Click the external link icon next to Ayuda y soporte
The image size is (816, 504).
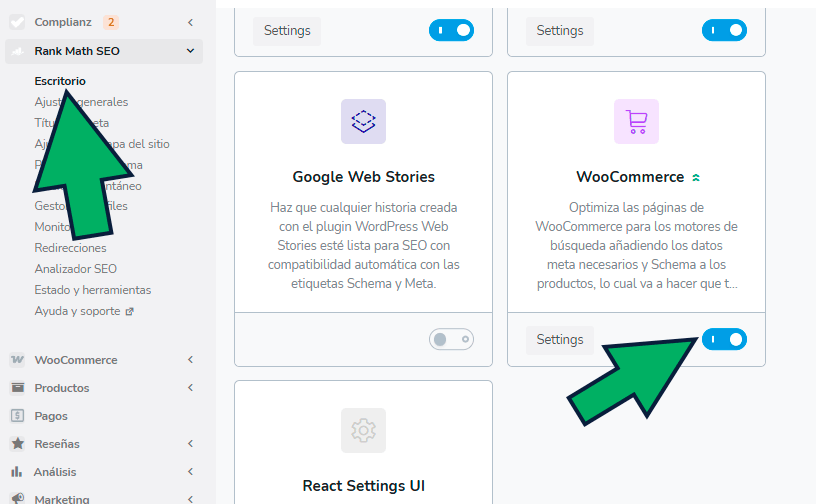tap(130, 311)
